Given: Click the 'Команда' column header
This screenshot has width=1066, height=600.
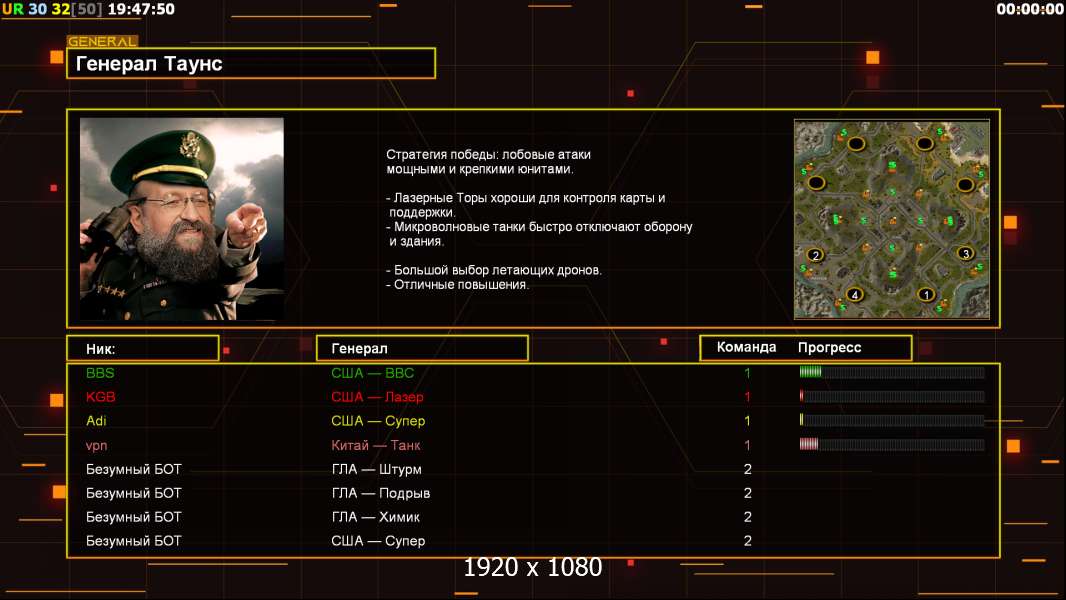Looking at the screenshot, I should click(746, 347).
